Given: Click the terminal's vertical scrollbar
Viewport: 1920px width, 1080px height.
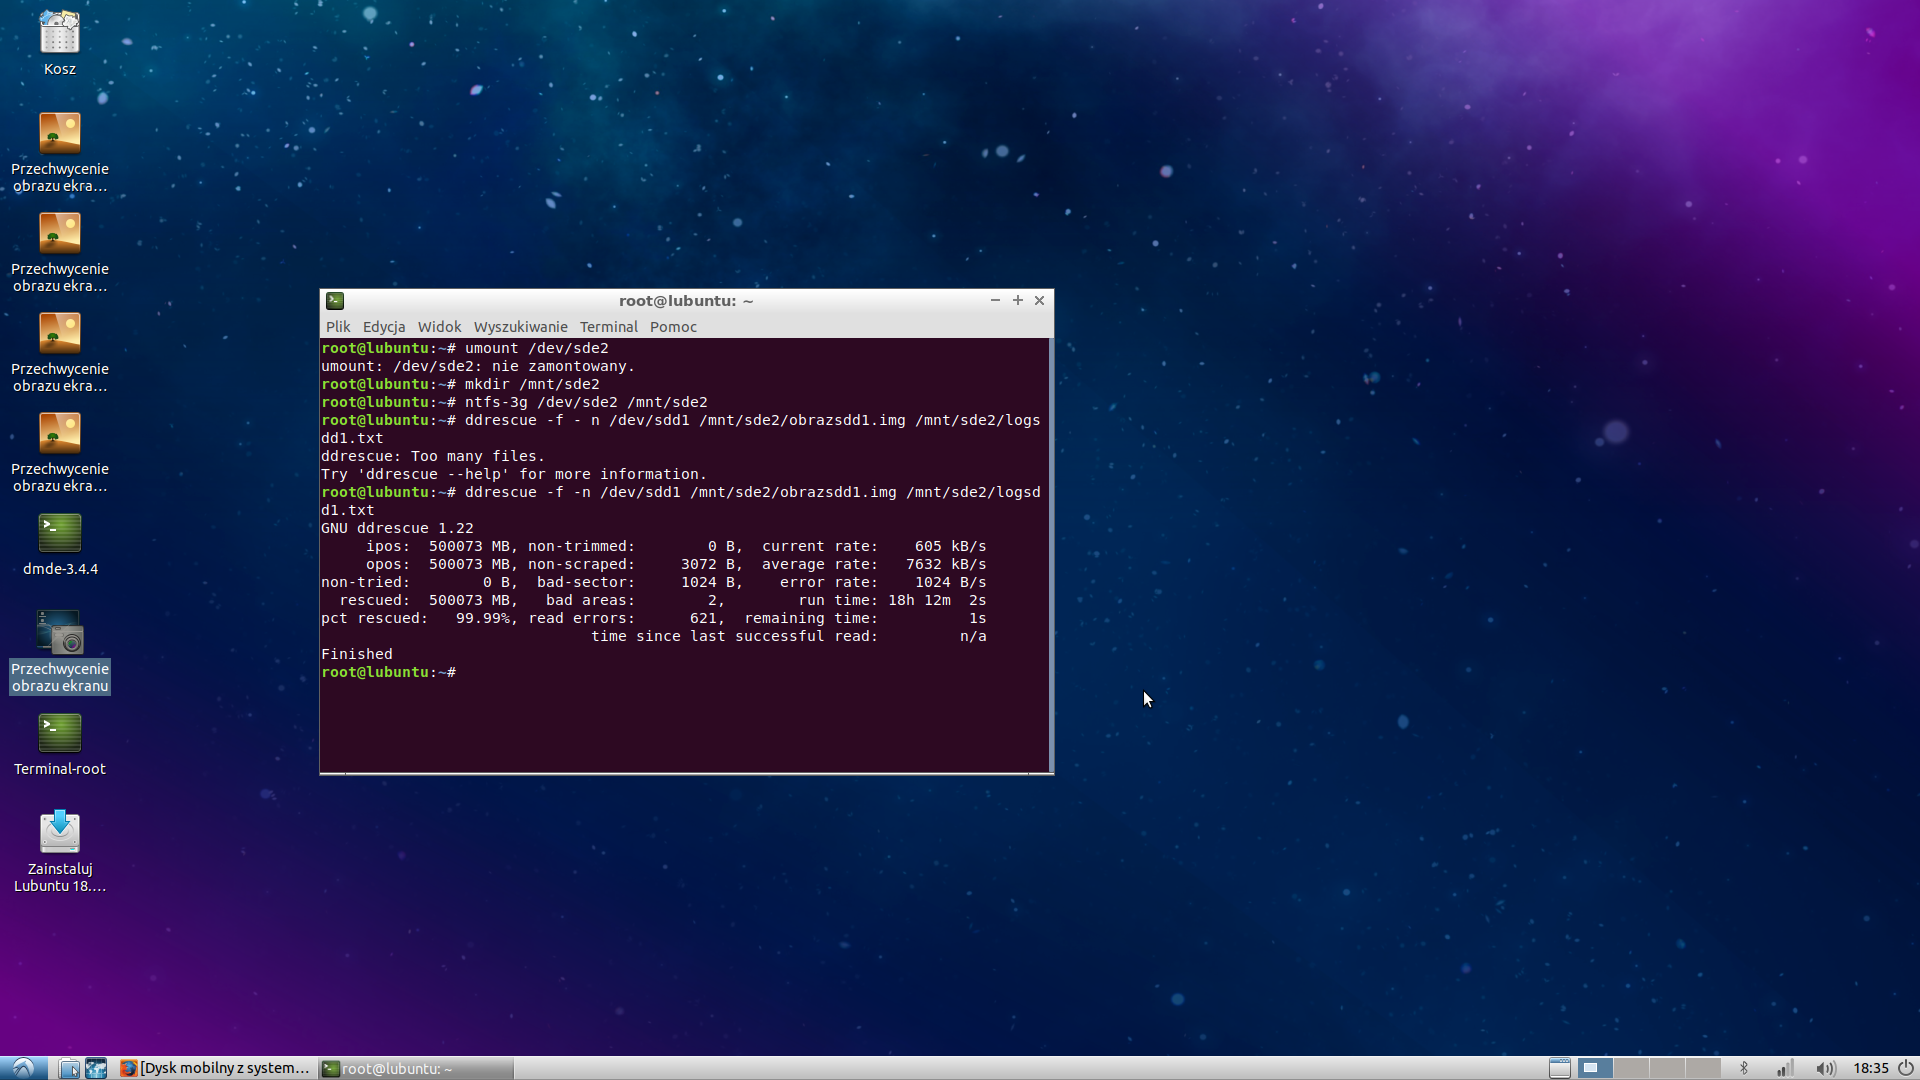Looking at the screenshot, I should click(x=1051, y=555).
